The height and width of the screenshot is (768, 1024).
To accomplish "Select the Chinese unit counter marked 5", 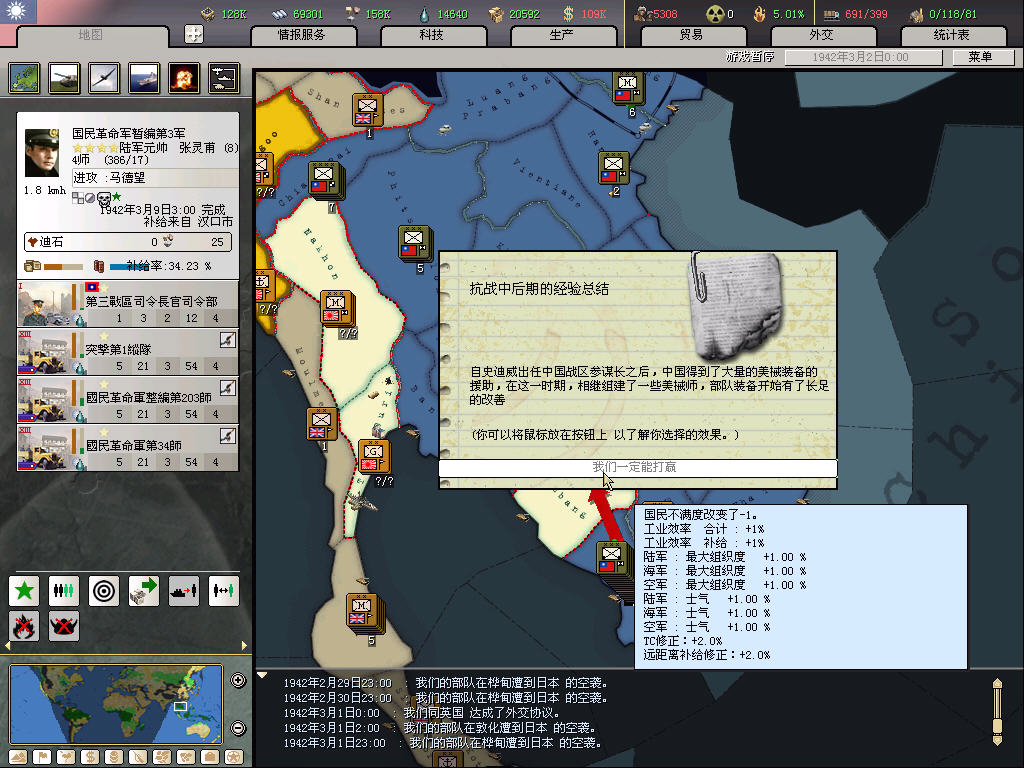I will 415,242.
